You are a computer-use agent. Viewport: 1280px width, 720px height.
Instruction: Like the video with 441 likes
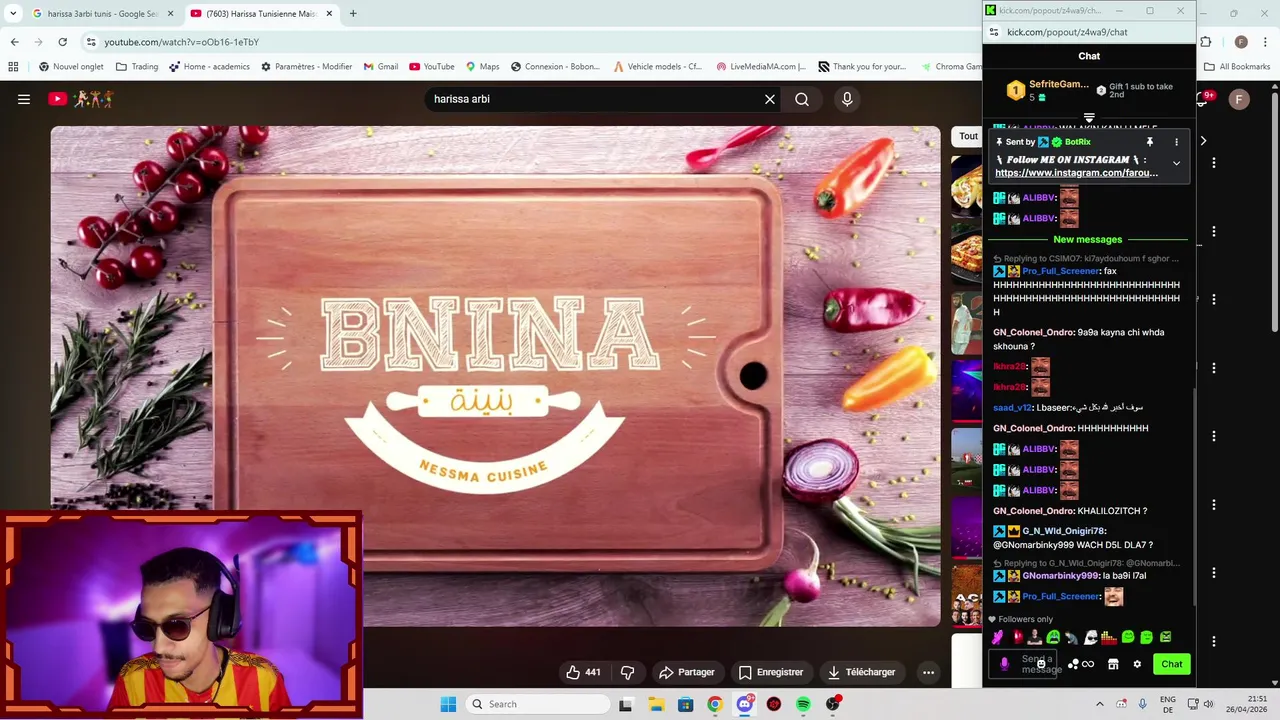(583, 672)
